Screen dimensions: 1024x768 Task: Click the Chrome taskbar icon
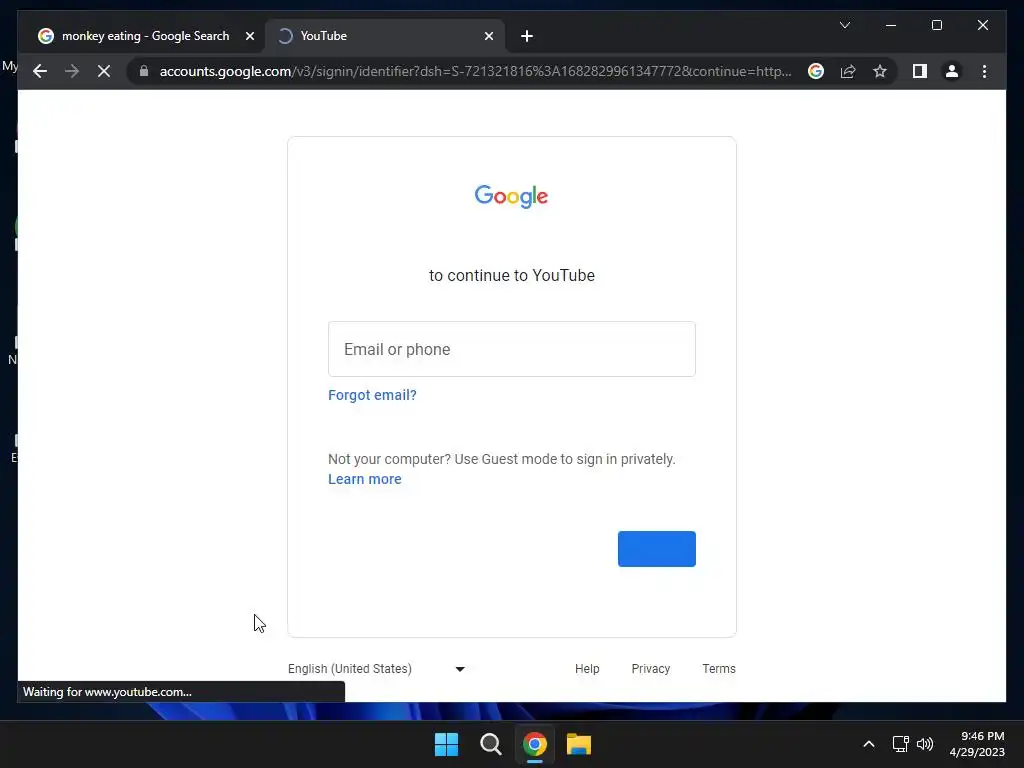[x=534, y=744]
